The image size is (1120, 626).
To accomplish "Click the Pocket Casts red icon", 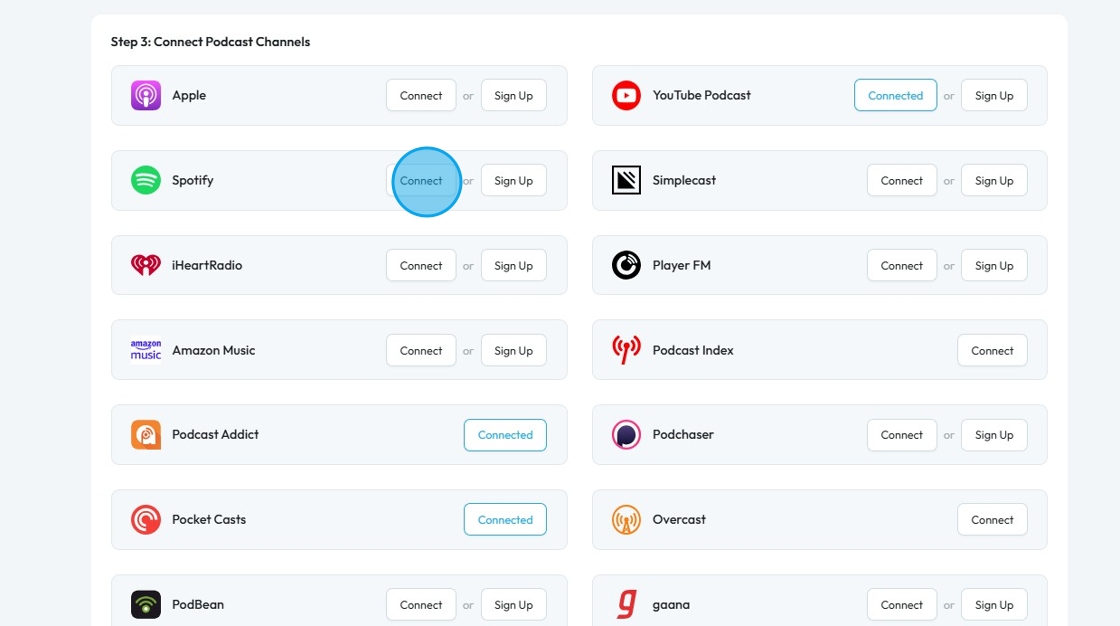I will [146, 520].
